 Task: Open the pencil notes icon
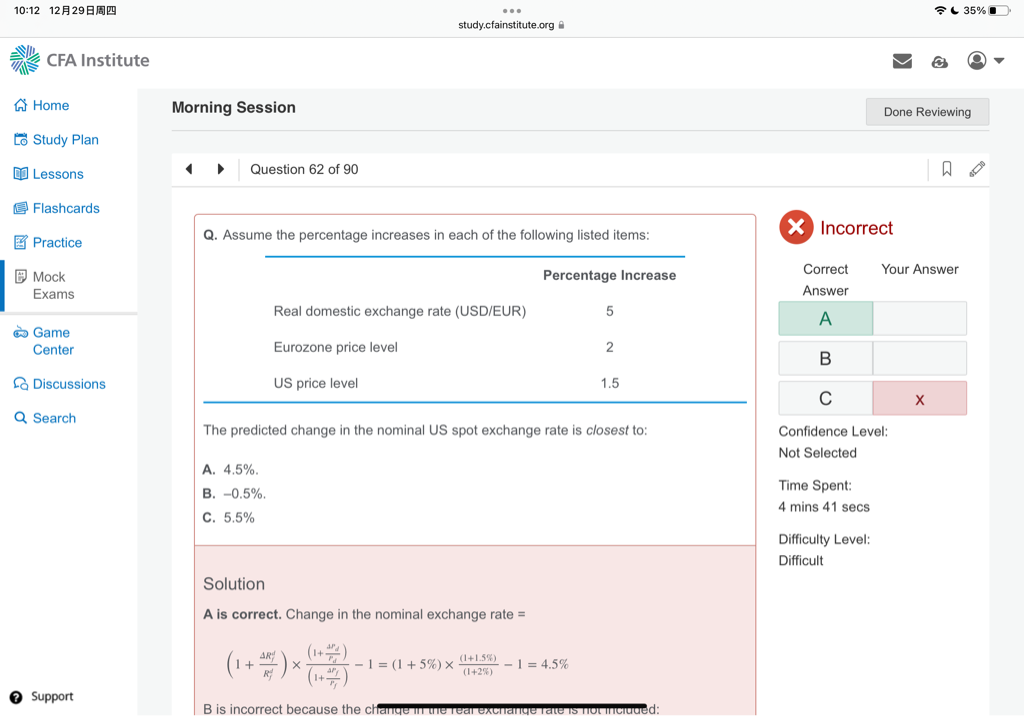(977, 169)
